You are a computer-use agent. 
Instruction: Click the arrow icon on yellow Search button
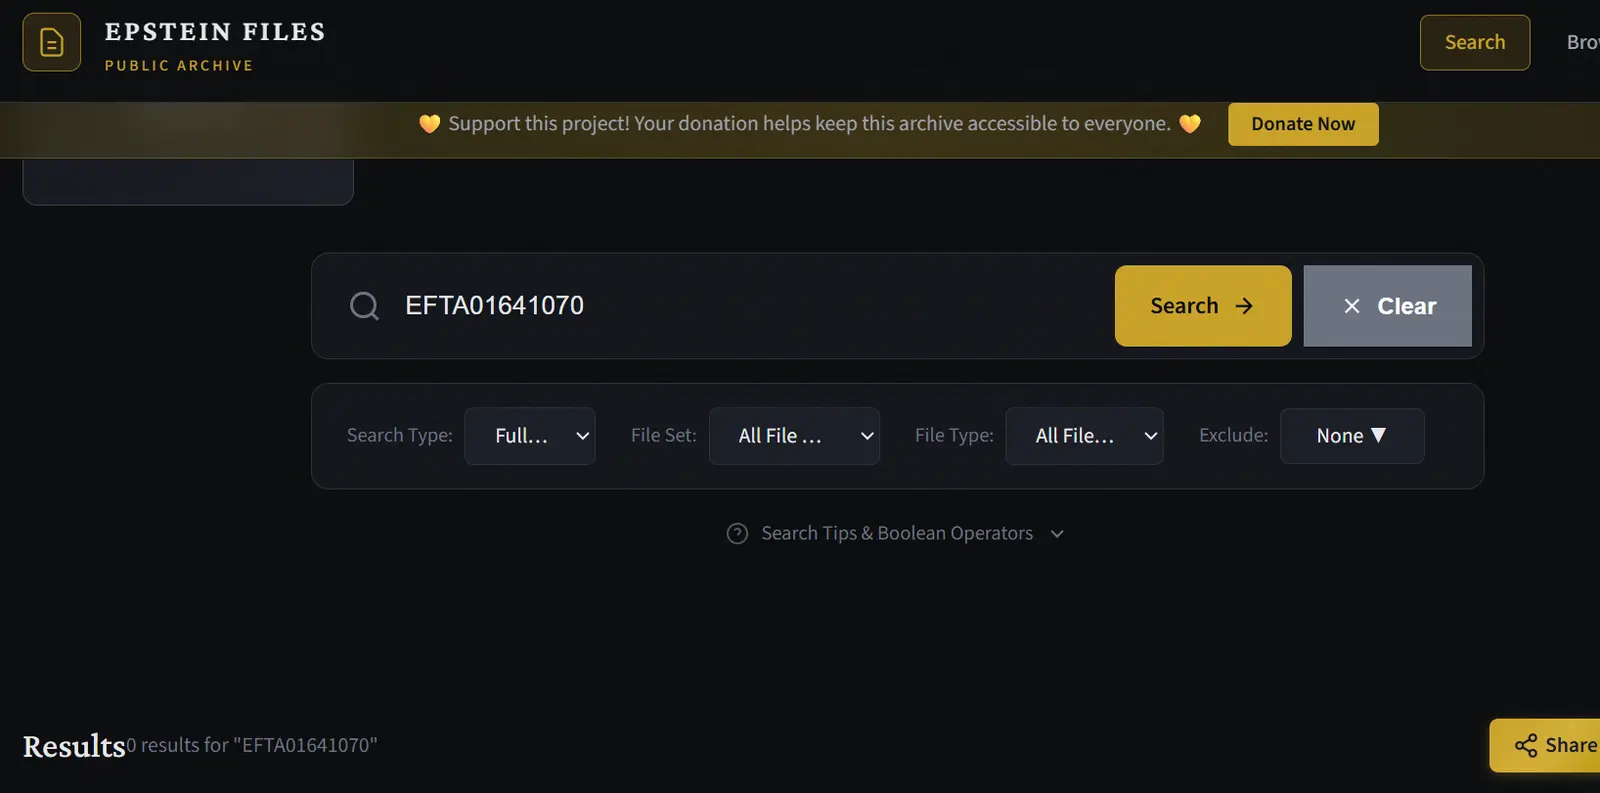tap(1244, 306)
